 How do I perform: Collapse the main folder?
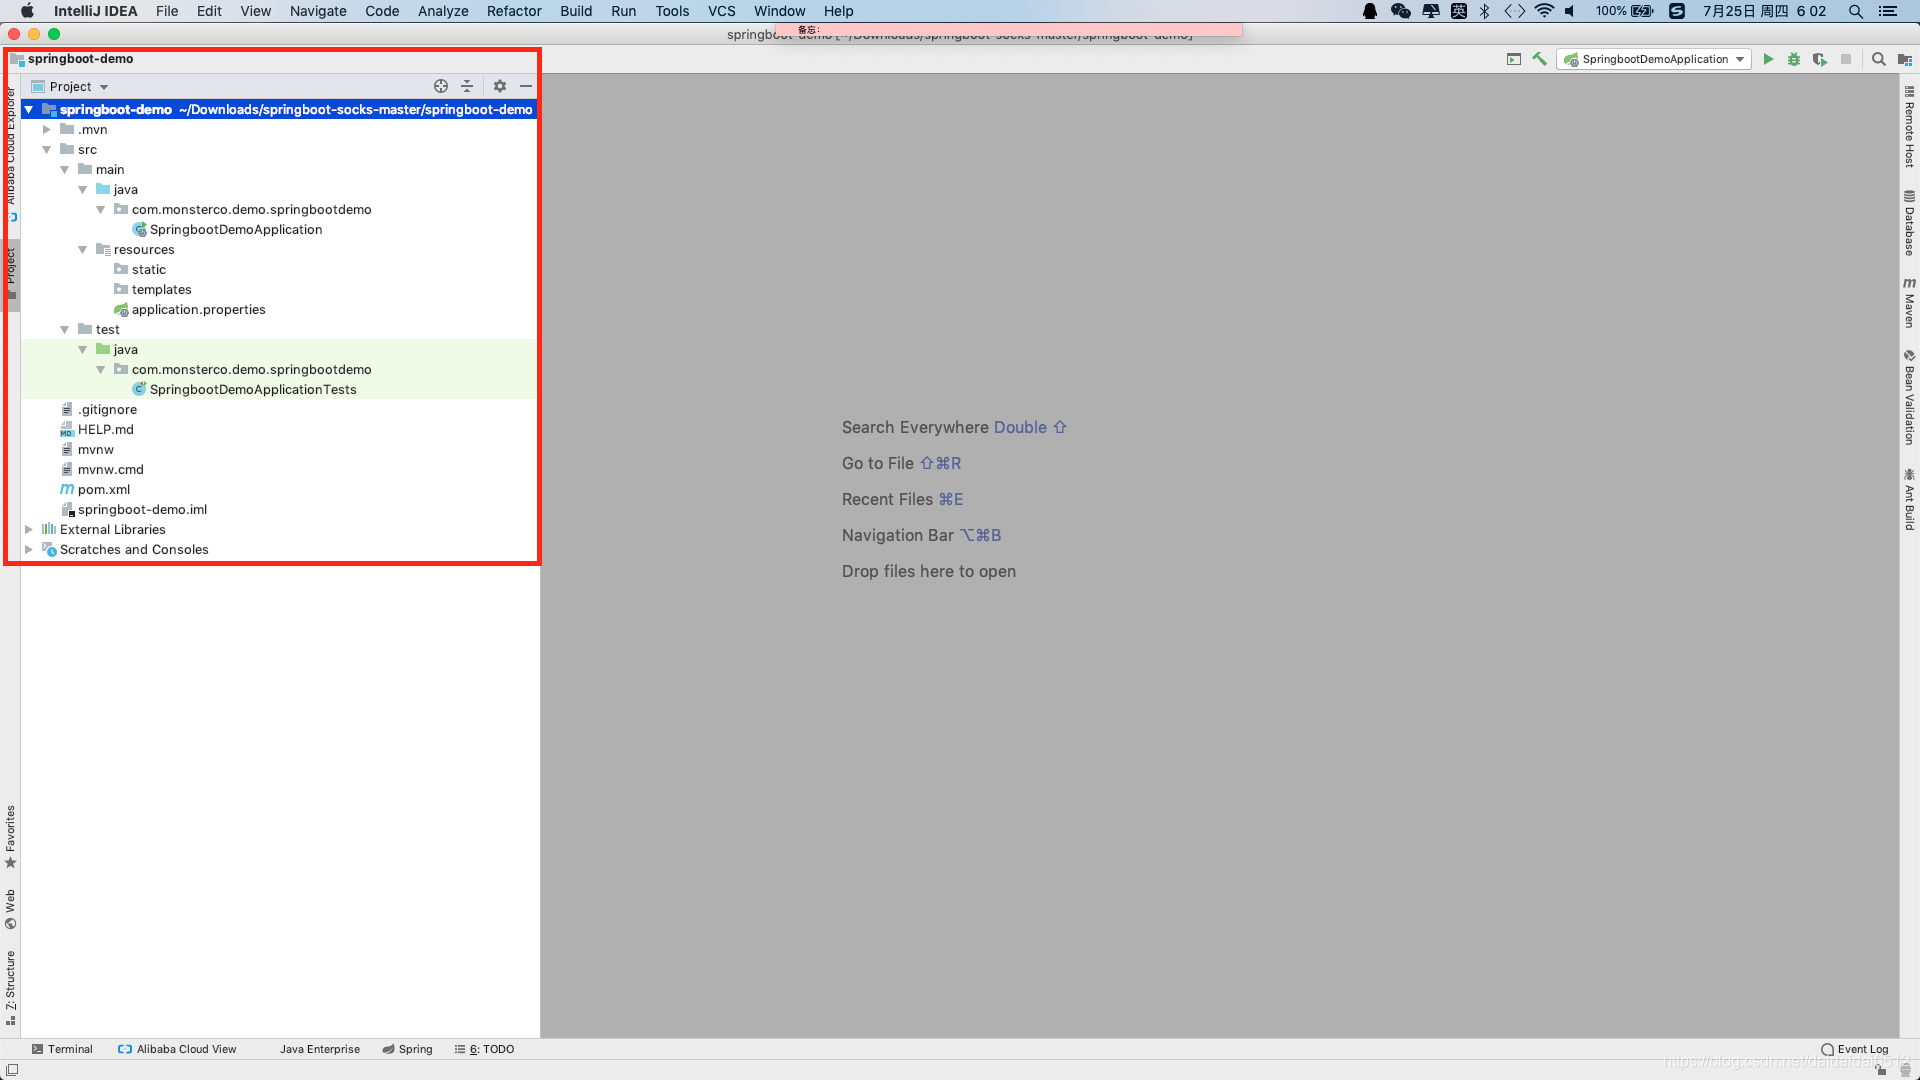tap(65, 169)
